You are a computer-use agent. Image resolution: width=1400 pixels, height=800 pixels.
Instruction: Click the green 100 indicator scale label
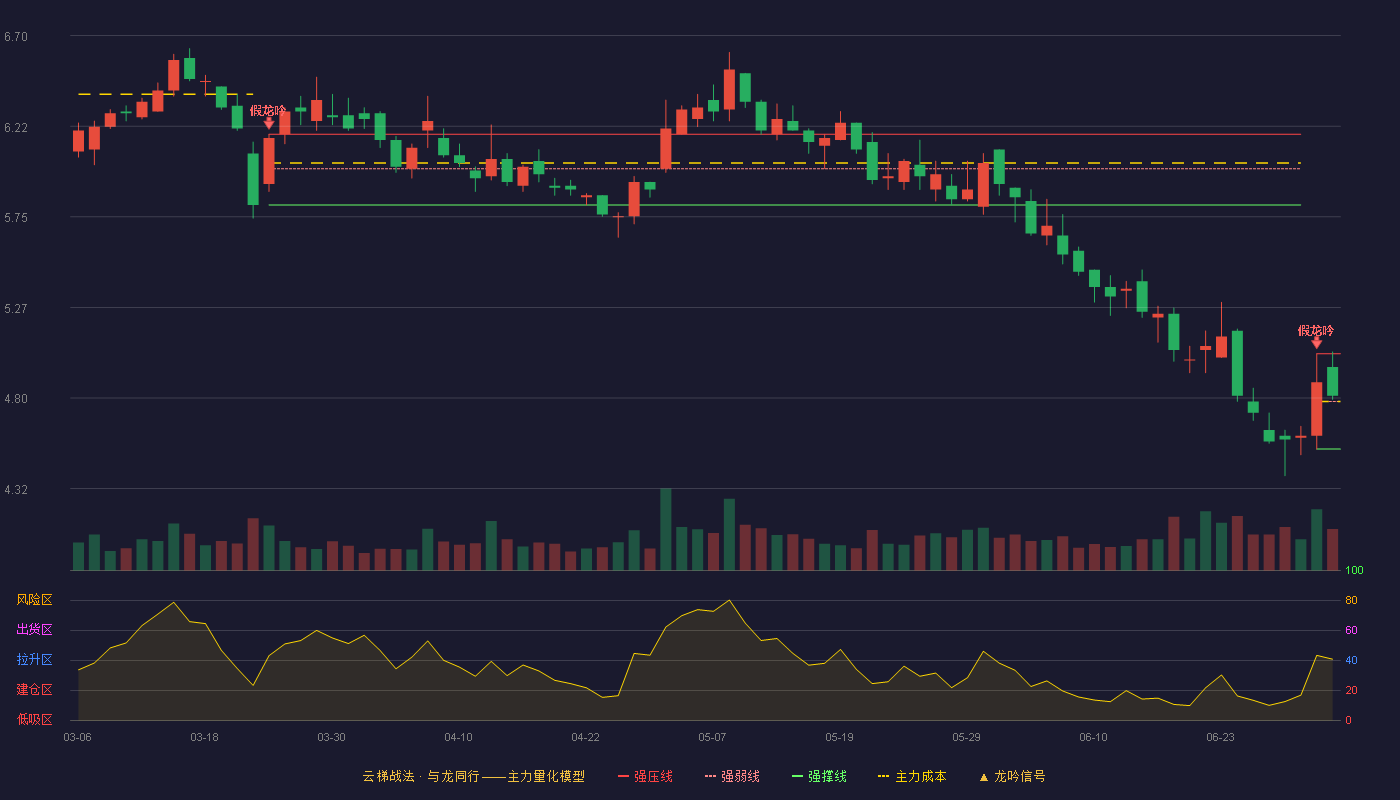(1354, 571)
